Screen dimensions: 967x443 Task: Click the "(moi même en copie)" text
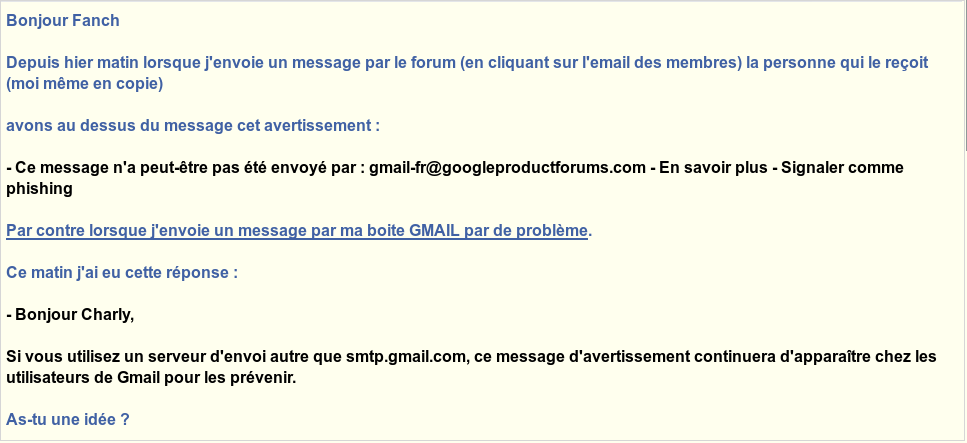pyautogui.click(x=84, y=84)
